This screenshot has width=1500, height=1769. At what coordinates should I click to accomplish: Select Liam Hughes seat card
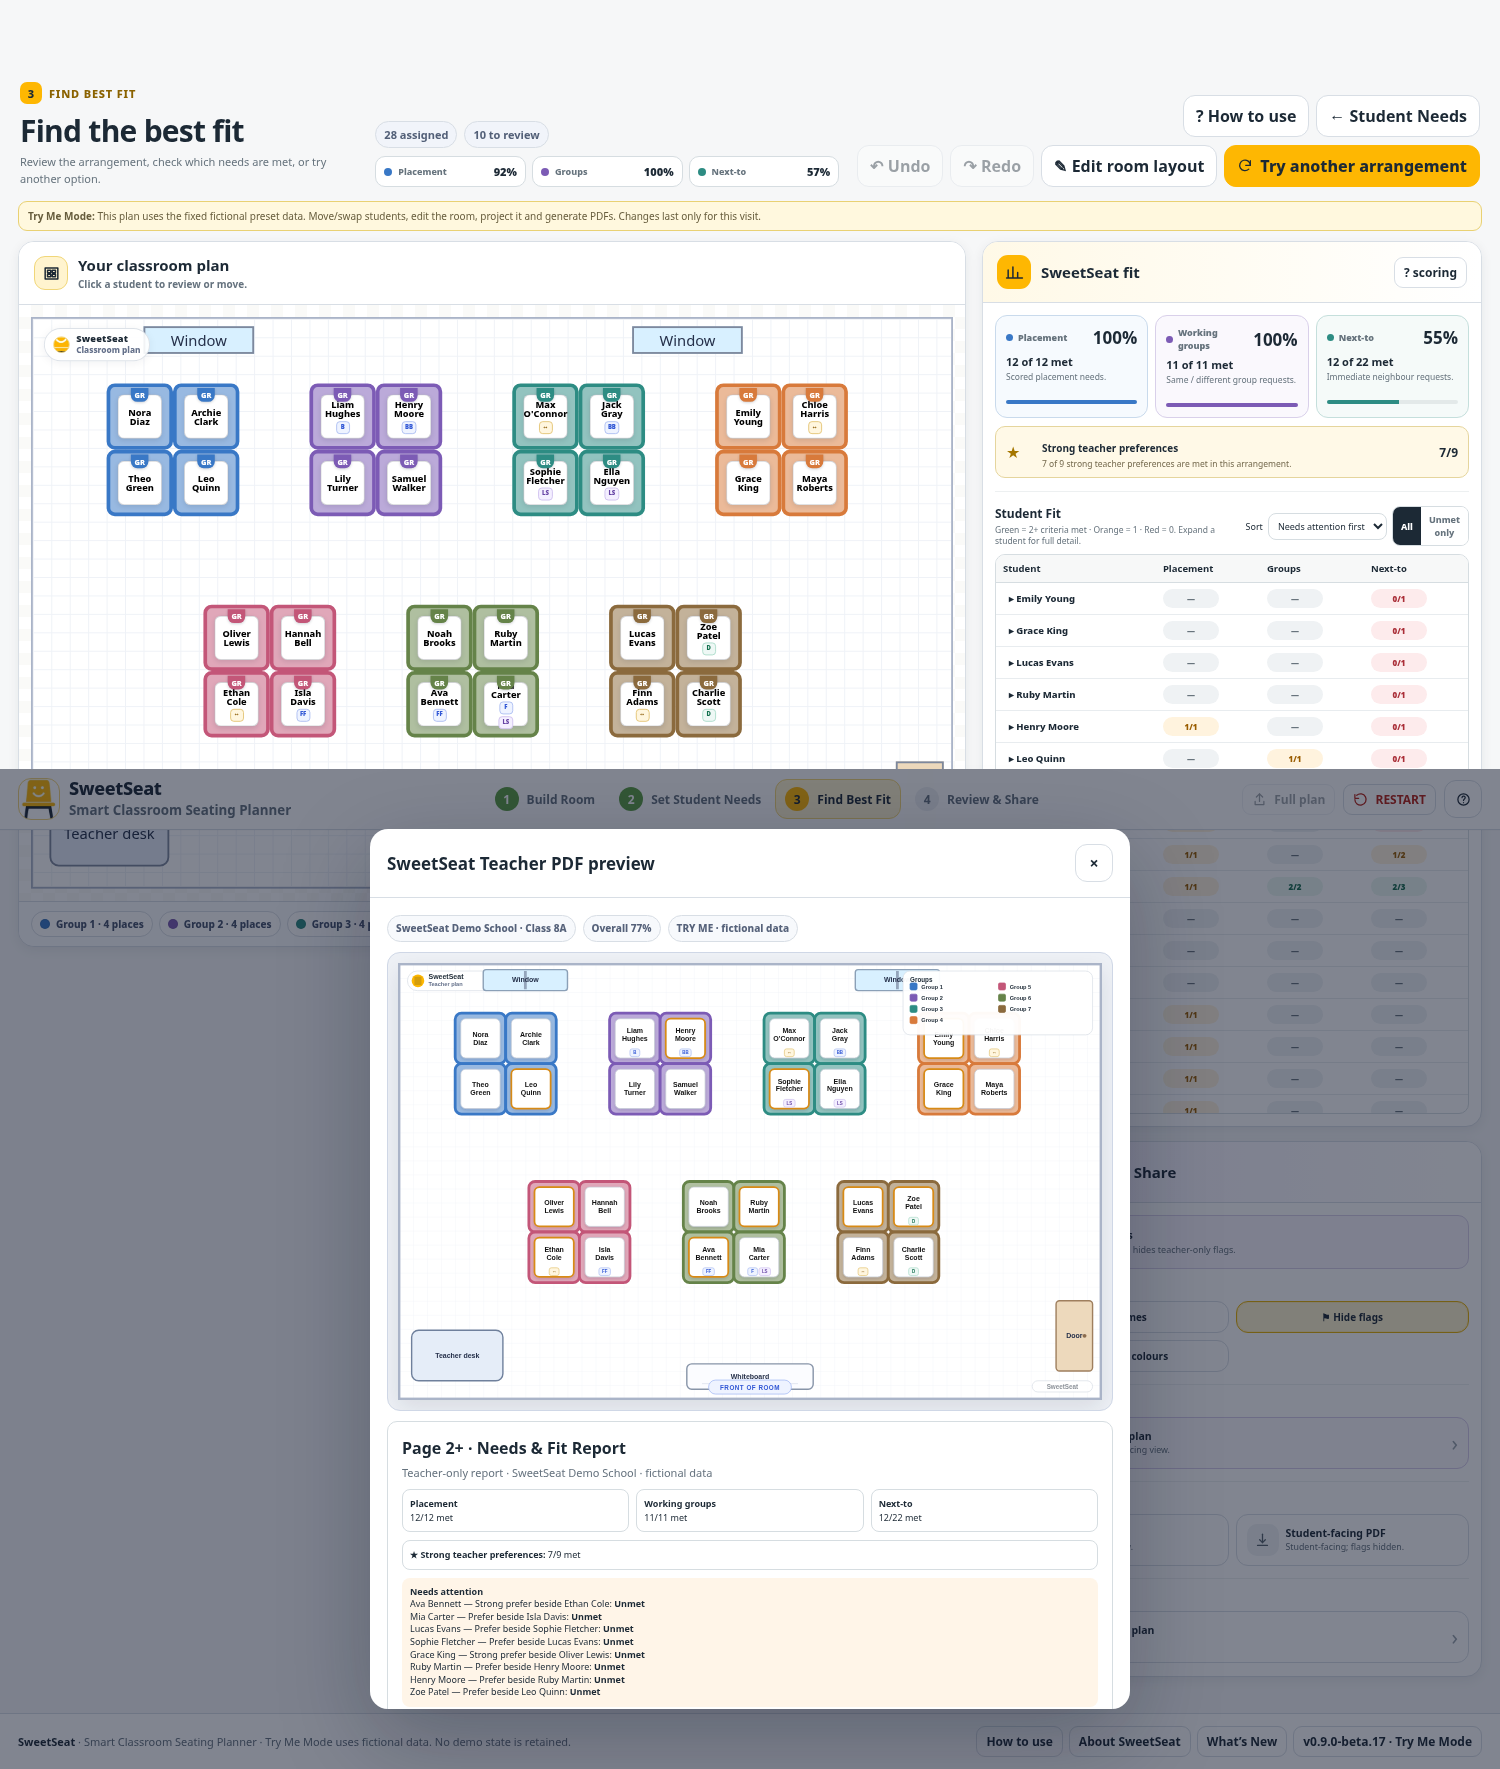(x=343, y=417)
